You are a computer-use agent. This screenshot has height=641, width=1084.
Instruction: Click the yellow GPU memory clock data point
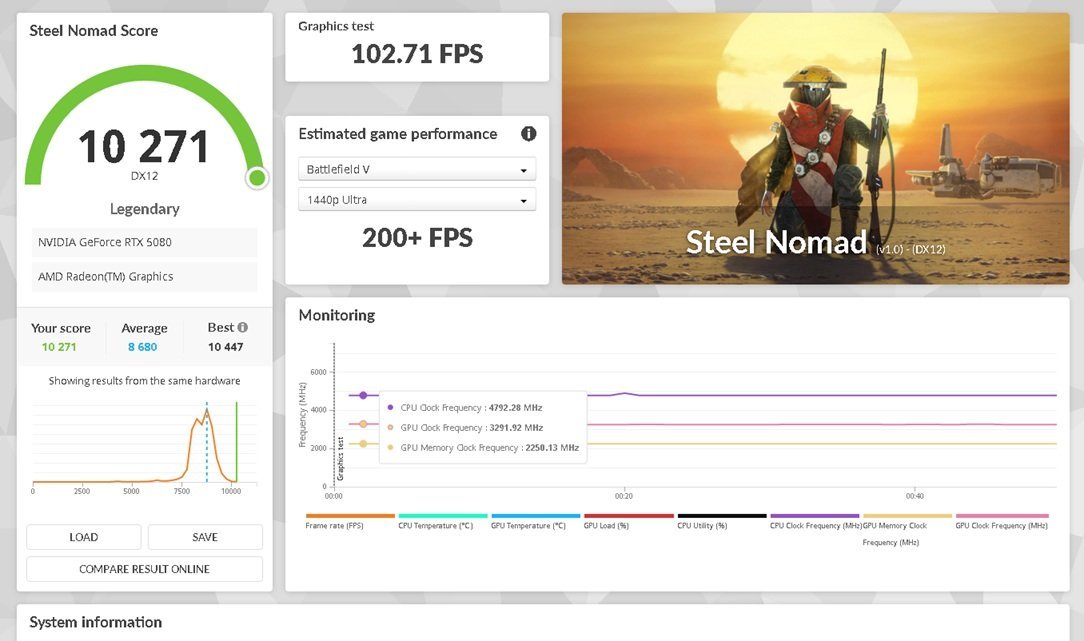tap(363, 444)
